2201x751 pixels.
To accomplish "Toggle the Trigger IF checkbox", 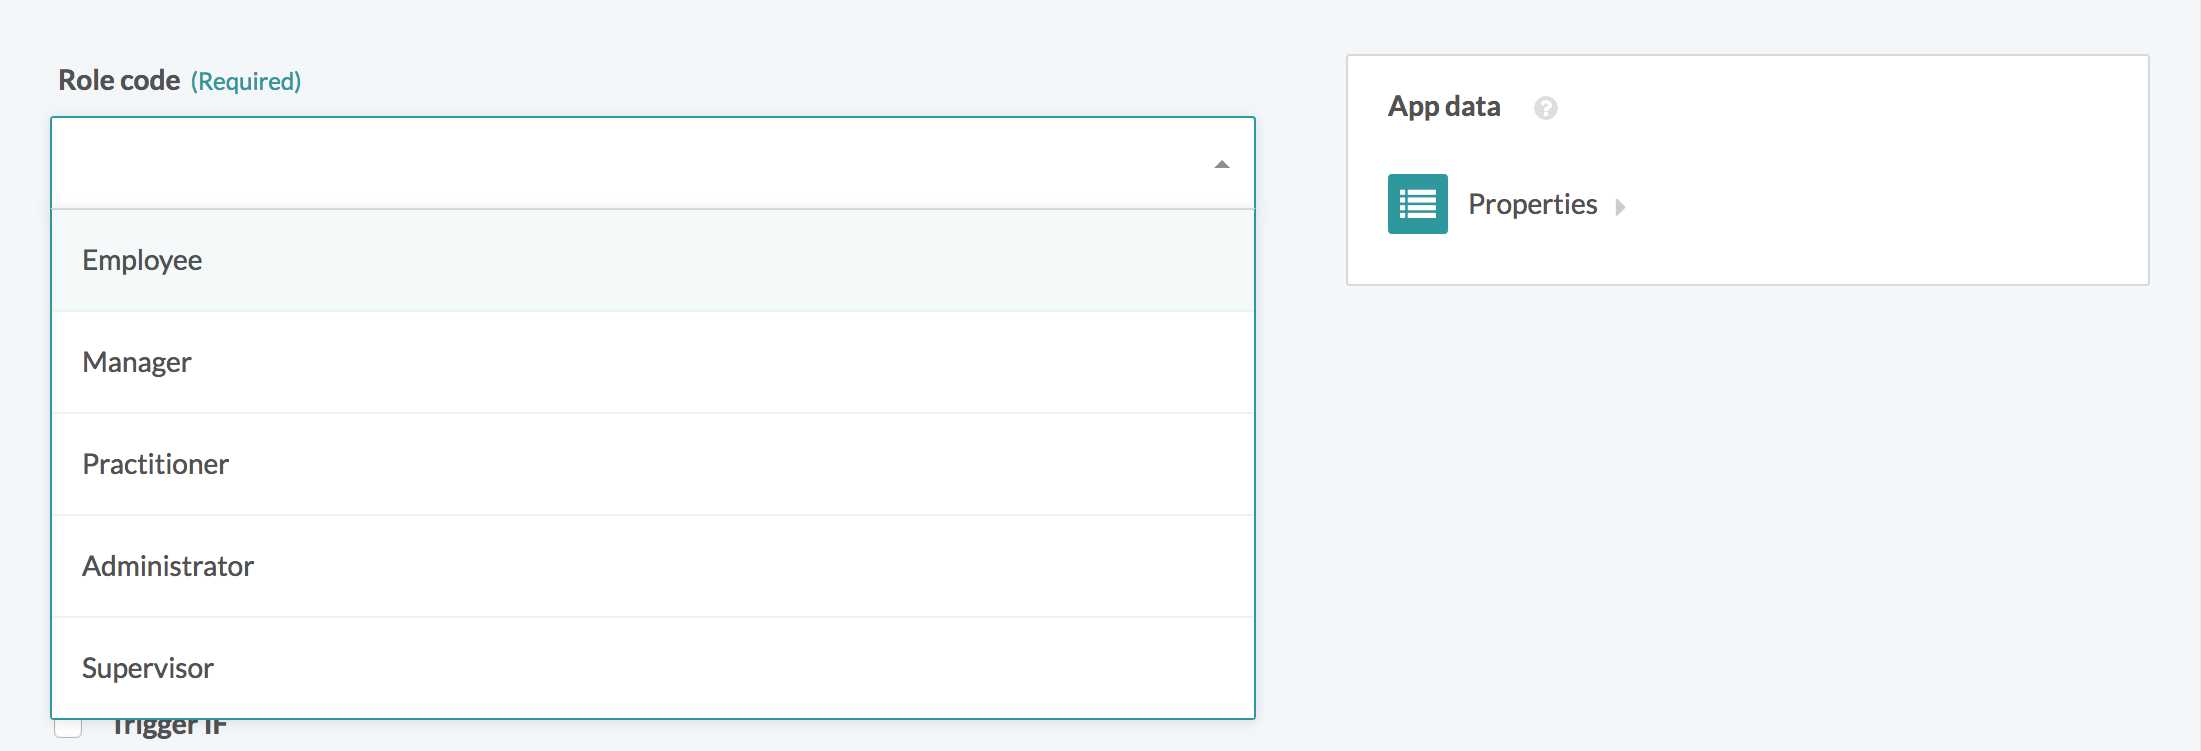I will coord(68,728).
